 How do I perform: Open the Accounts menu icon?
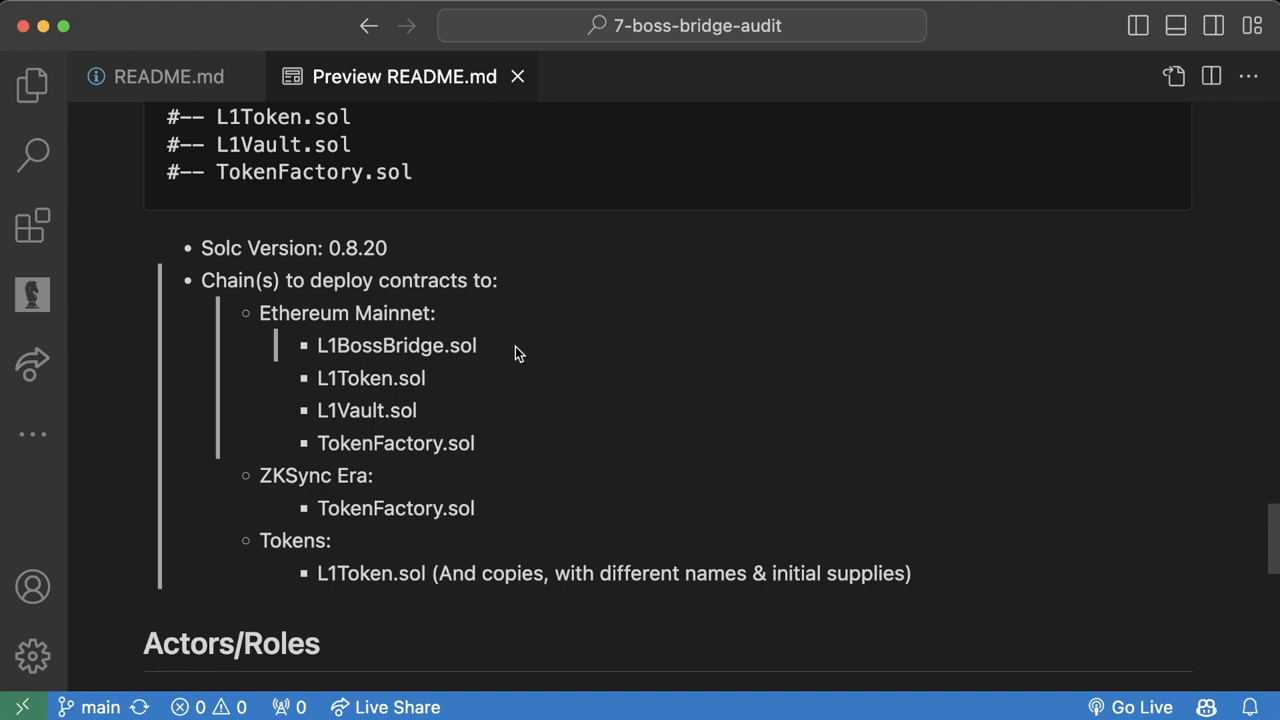point(32,587)
